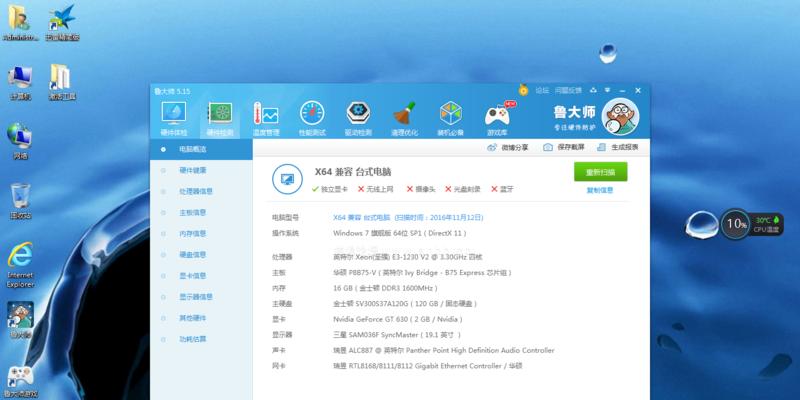Select 处理器信息 in the sidebar
Screen dimensions: 800x400
[201, 191]
